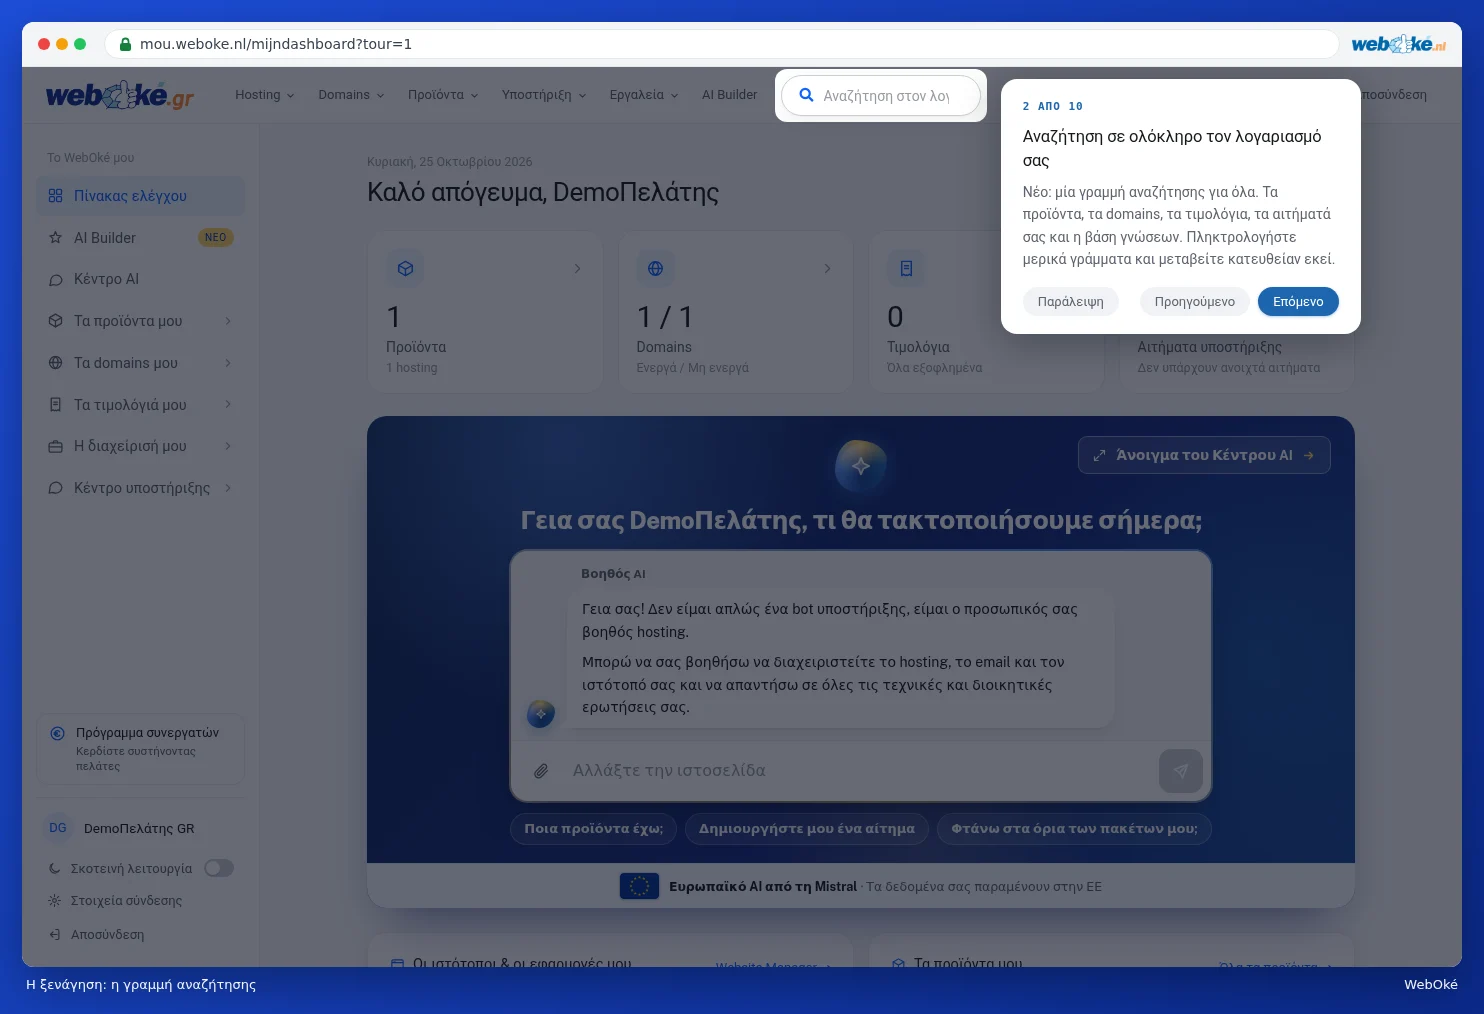Click the paperclip attachment icon in chat

(541, 771)
